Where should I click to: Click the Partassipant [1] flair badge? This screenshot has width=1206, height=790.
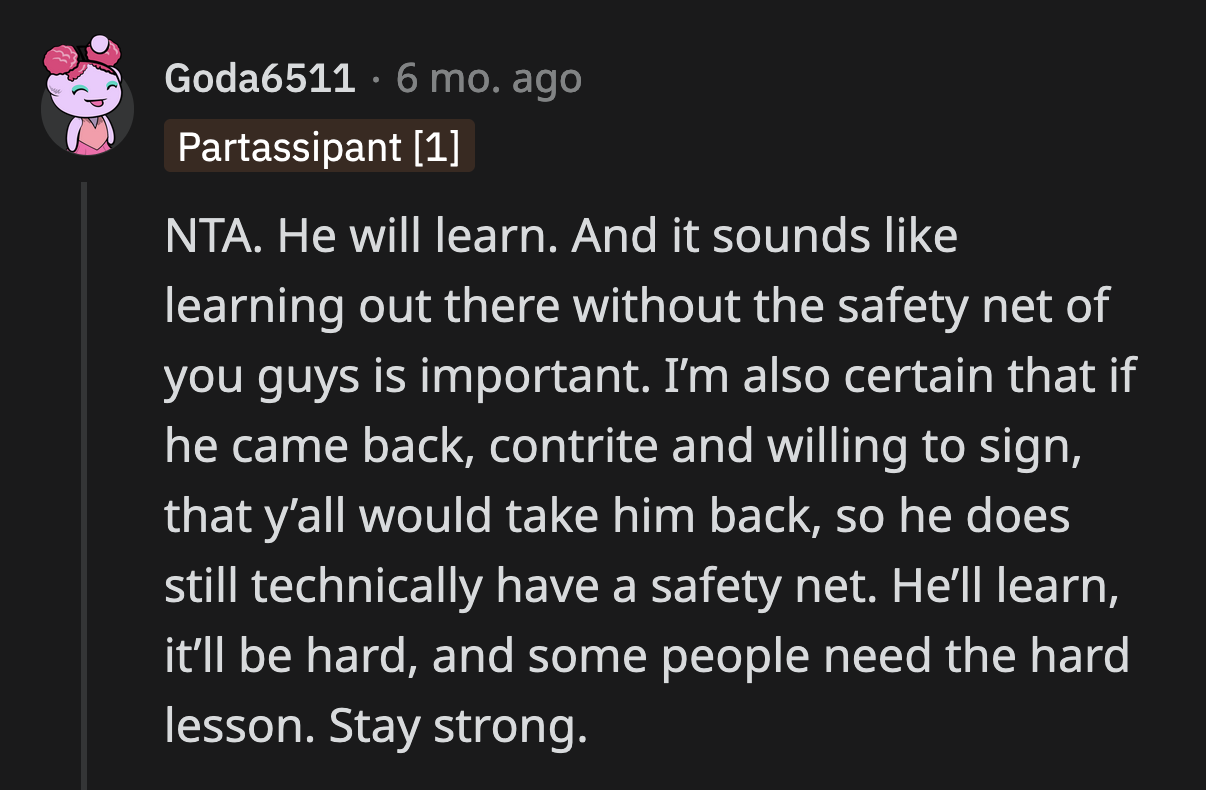pos(319,147)
